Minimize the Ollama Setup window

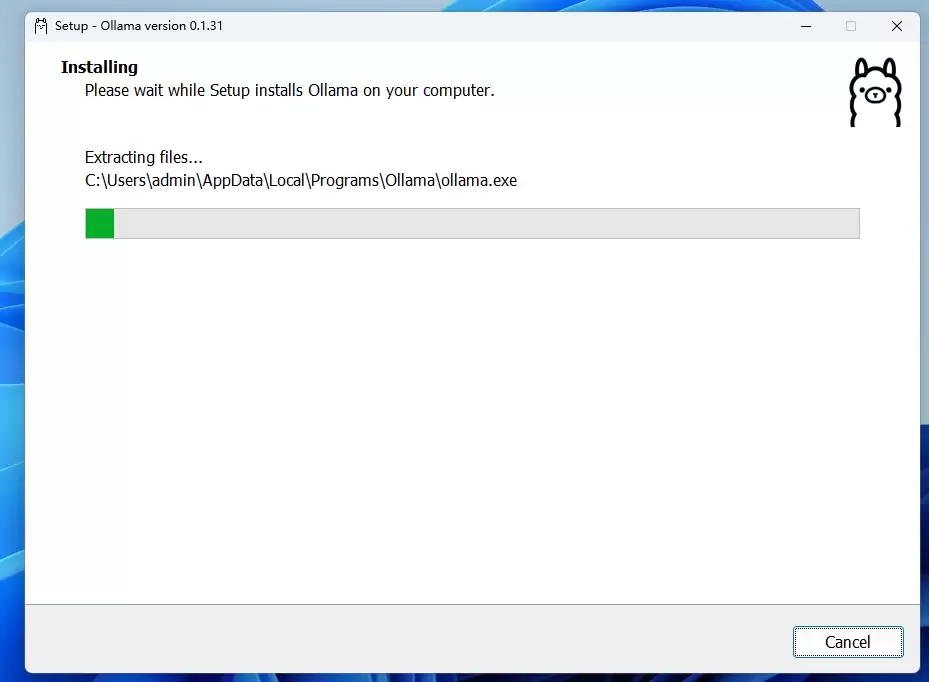tap(806, 26)
